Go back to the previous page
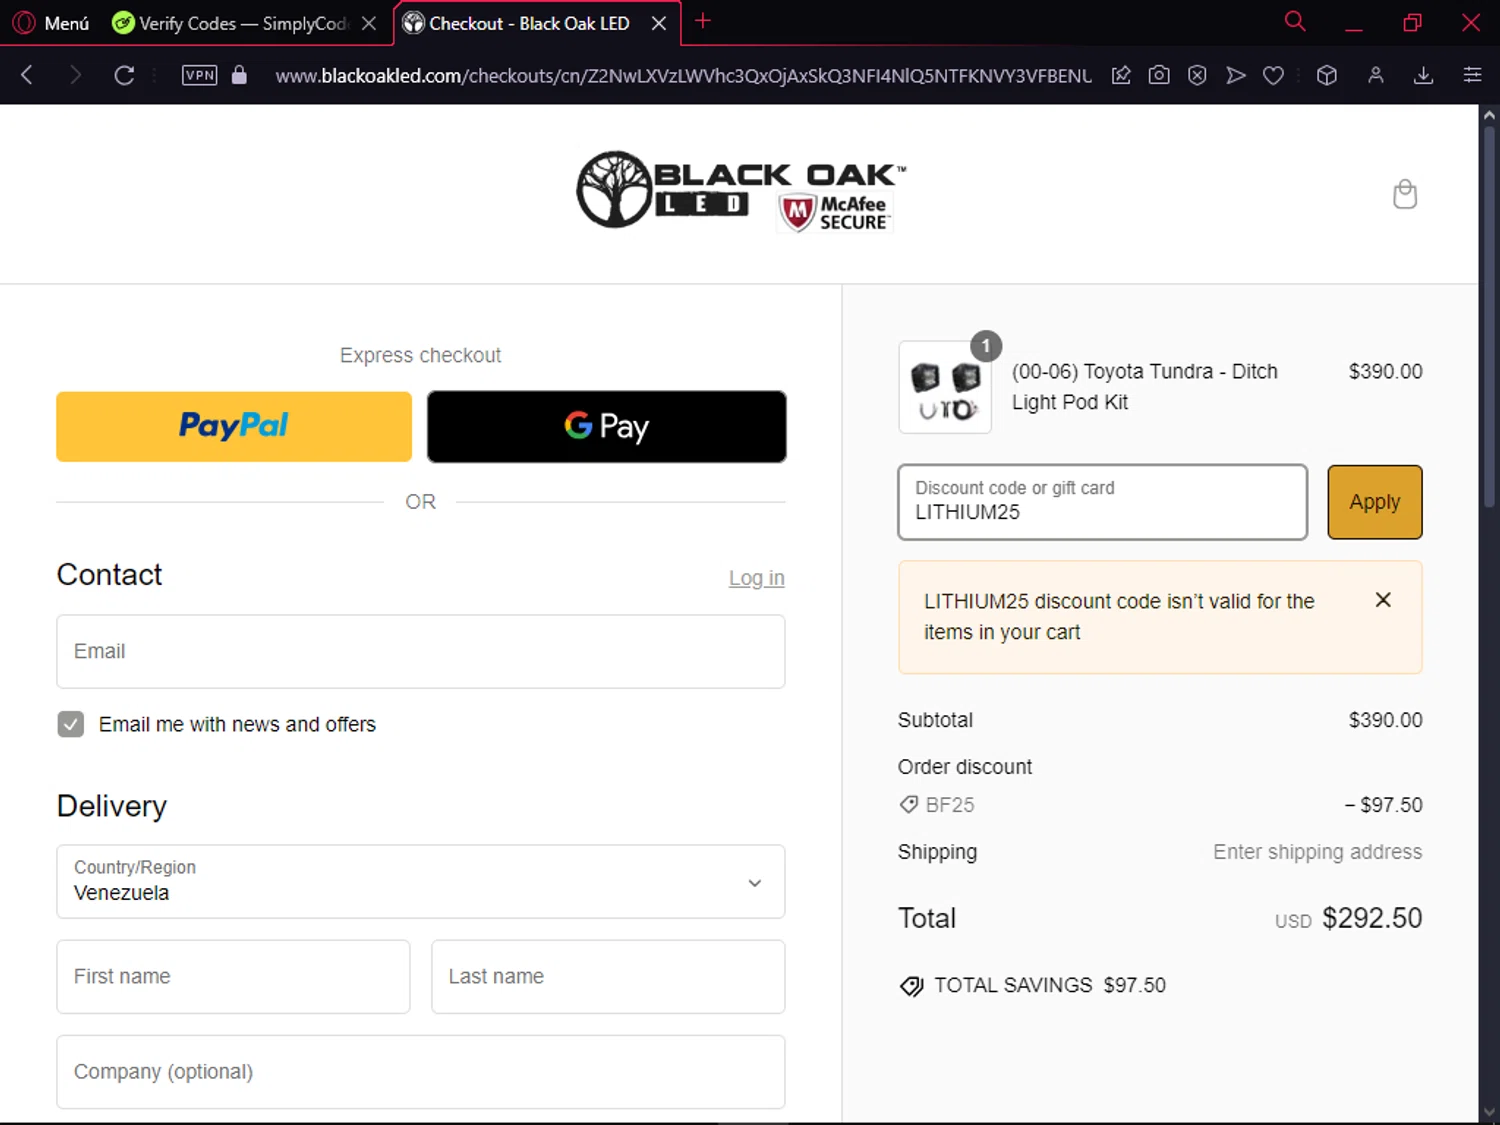The height and width of the screenshot is (1125, 1500). coord(27,75)
